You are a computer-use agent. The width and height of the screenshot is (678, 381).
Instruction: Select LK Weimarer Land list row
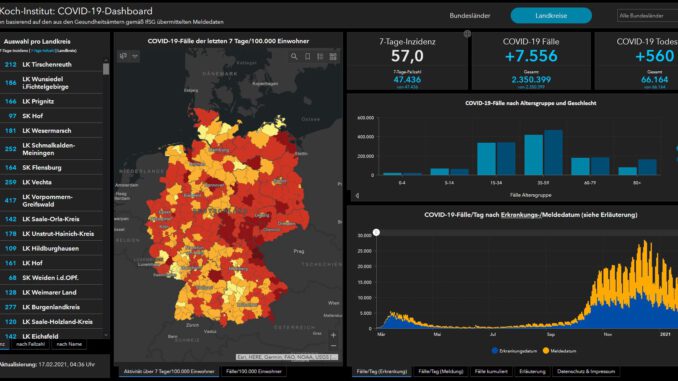tap(51, 292)
